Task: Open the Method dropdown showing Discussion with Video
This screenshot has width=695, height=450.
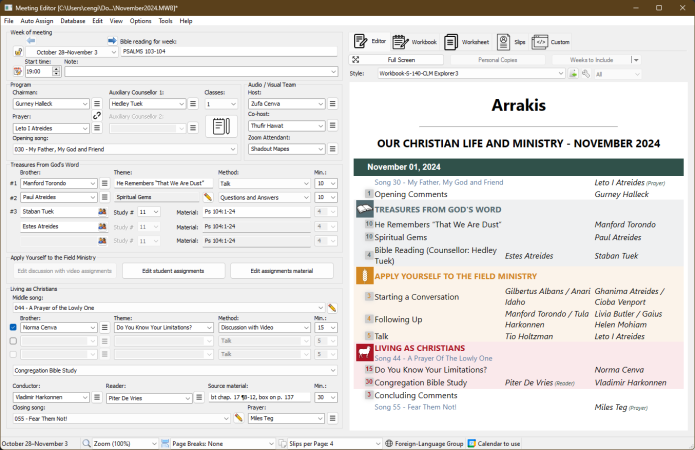Action: click(x=306, y=328)
